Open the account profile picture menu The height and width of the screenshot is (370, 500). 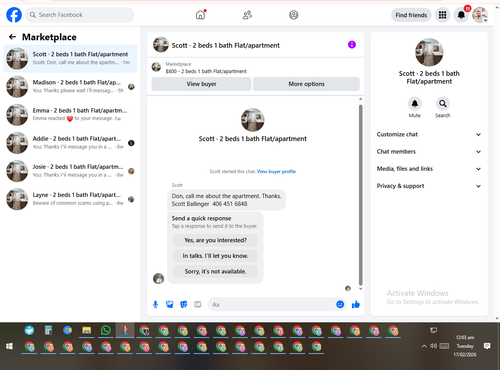click(480, 15)
